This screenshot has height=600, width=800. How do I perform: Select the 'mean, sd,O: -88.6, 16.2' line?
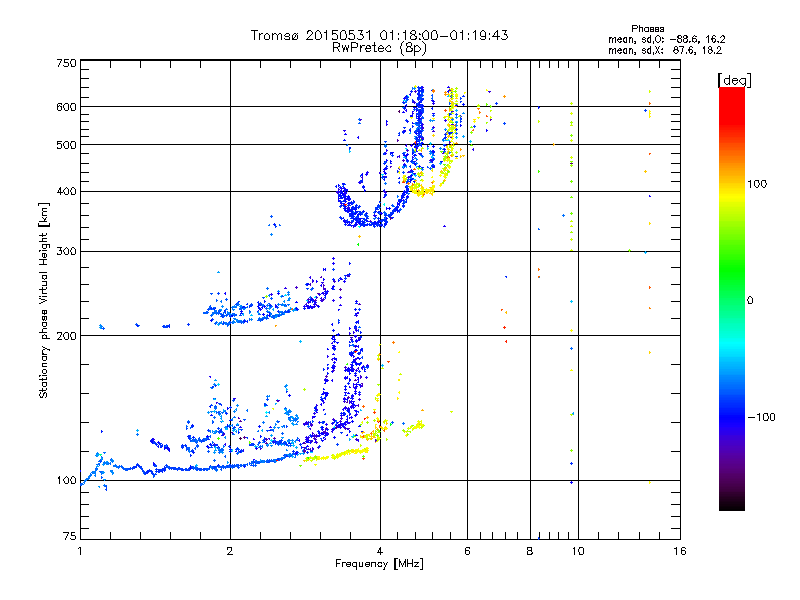pos(666,39)
